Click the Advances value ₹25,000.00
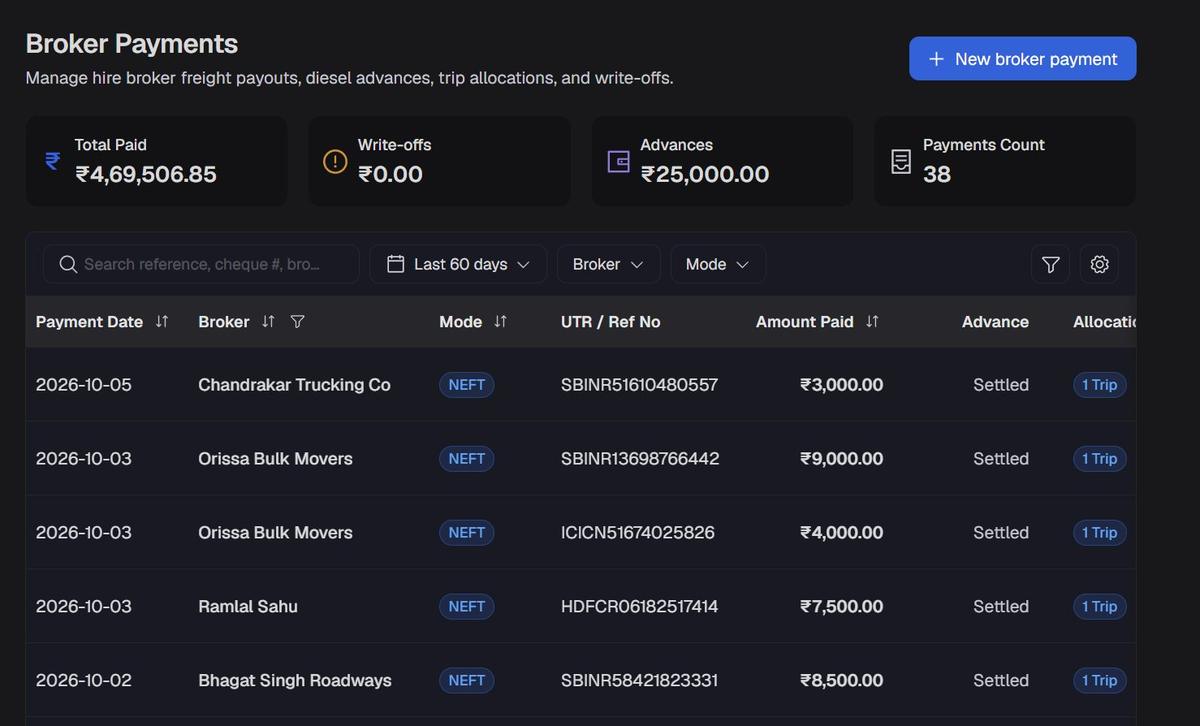The width and height of the screenshot is (1200, 726). click(x=705, y=174)
